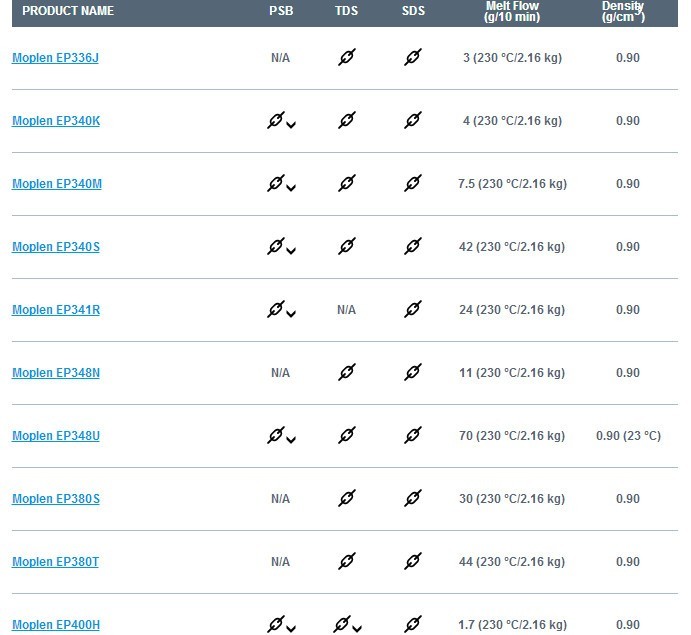This screenshot has width=691, height=635.
Task: Open SDS link icon for Moplen EP340M
Action: (413, 183)
